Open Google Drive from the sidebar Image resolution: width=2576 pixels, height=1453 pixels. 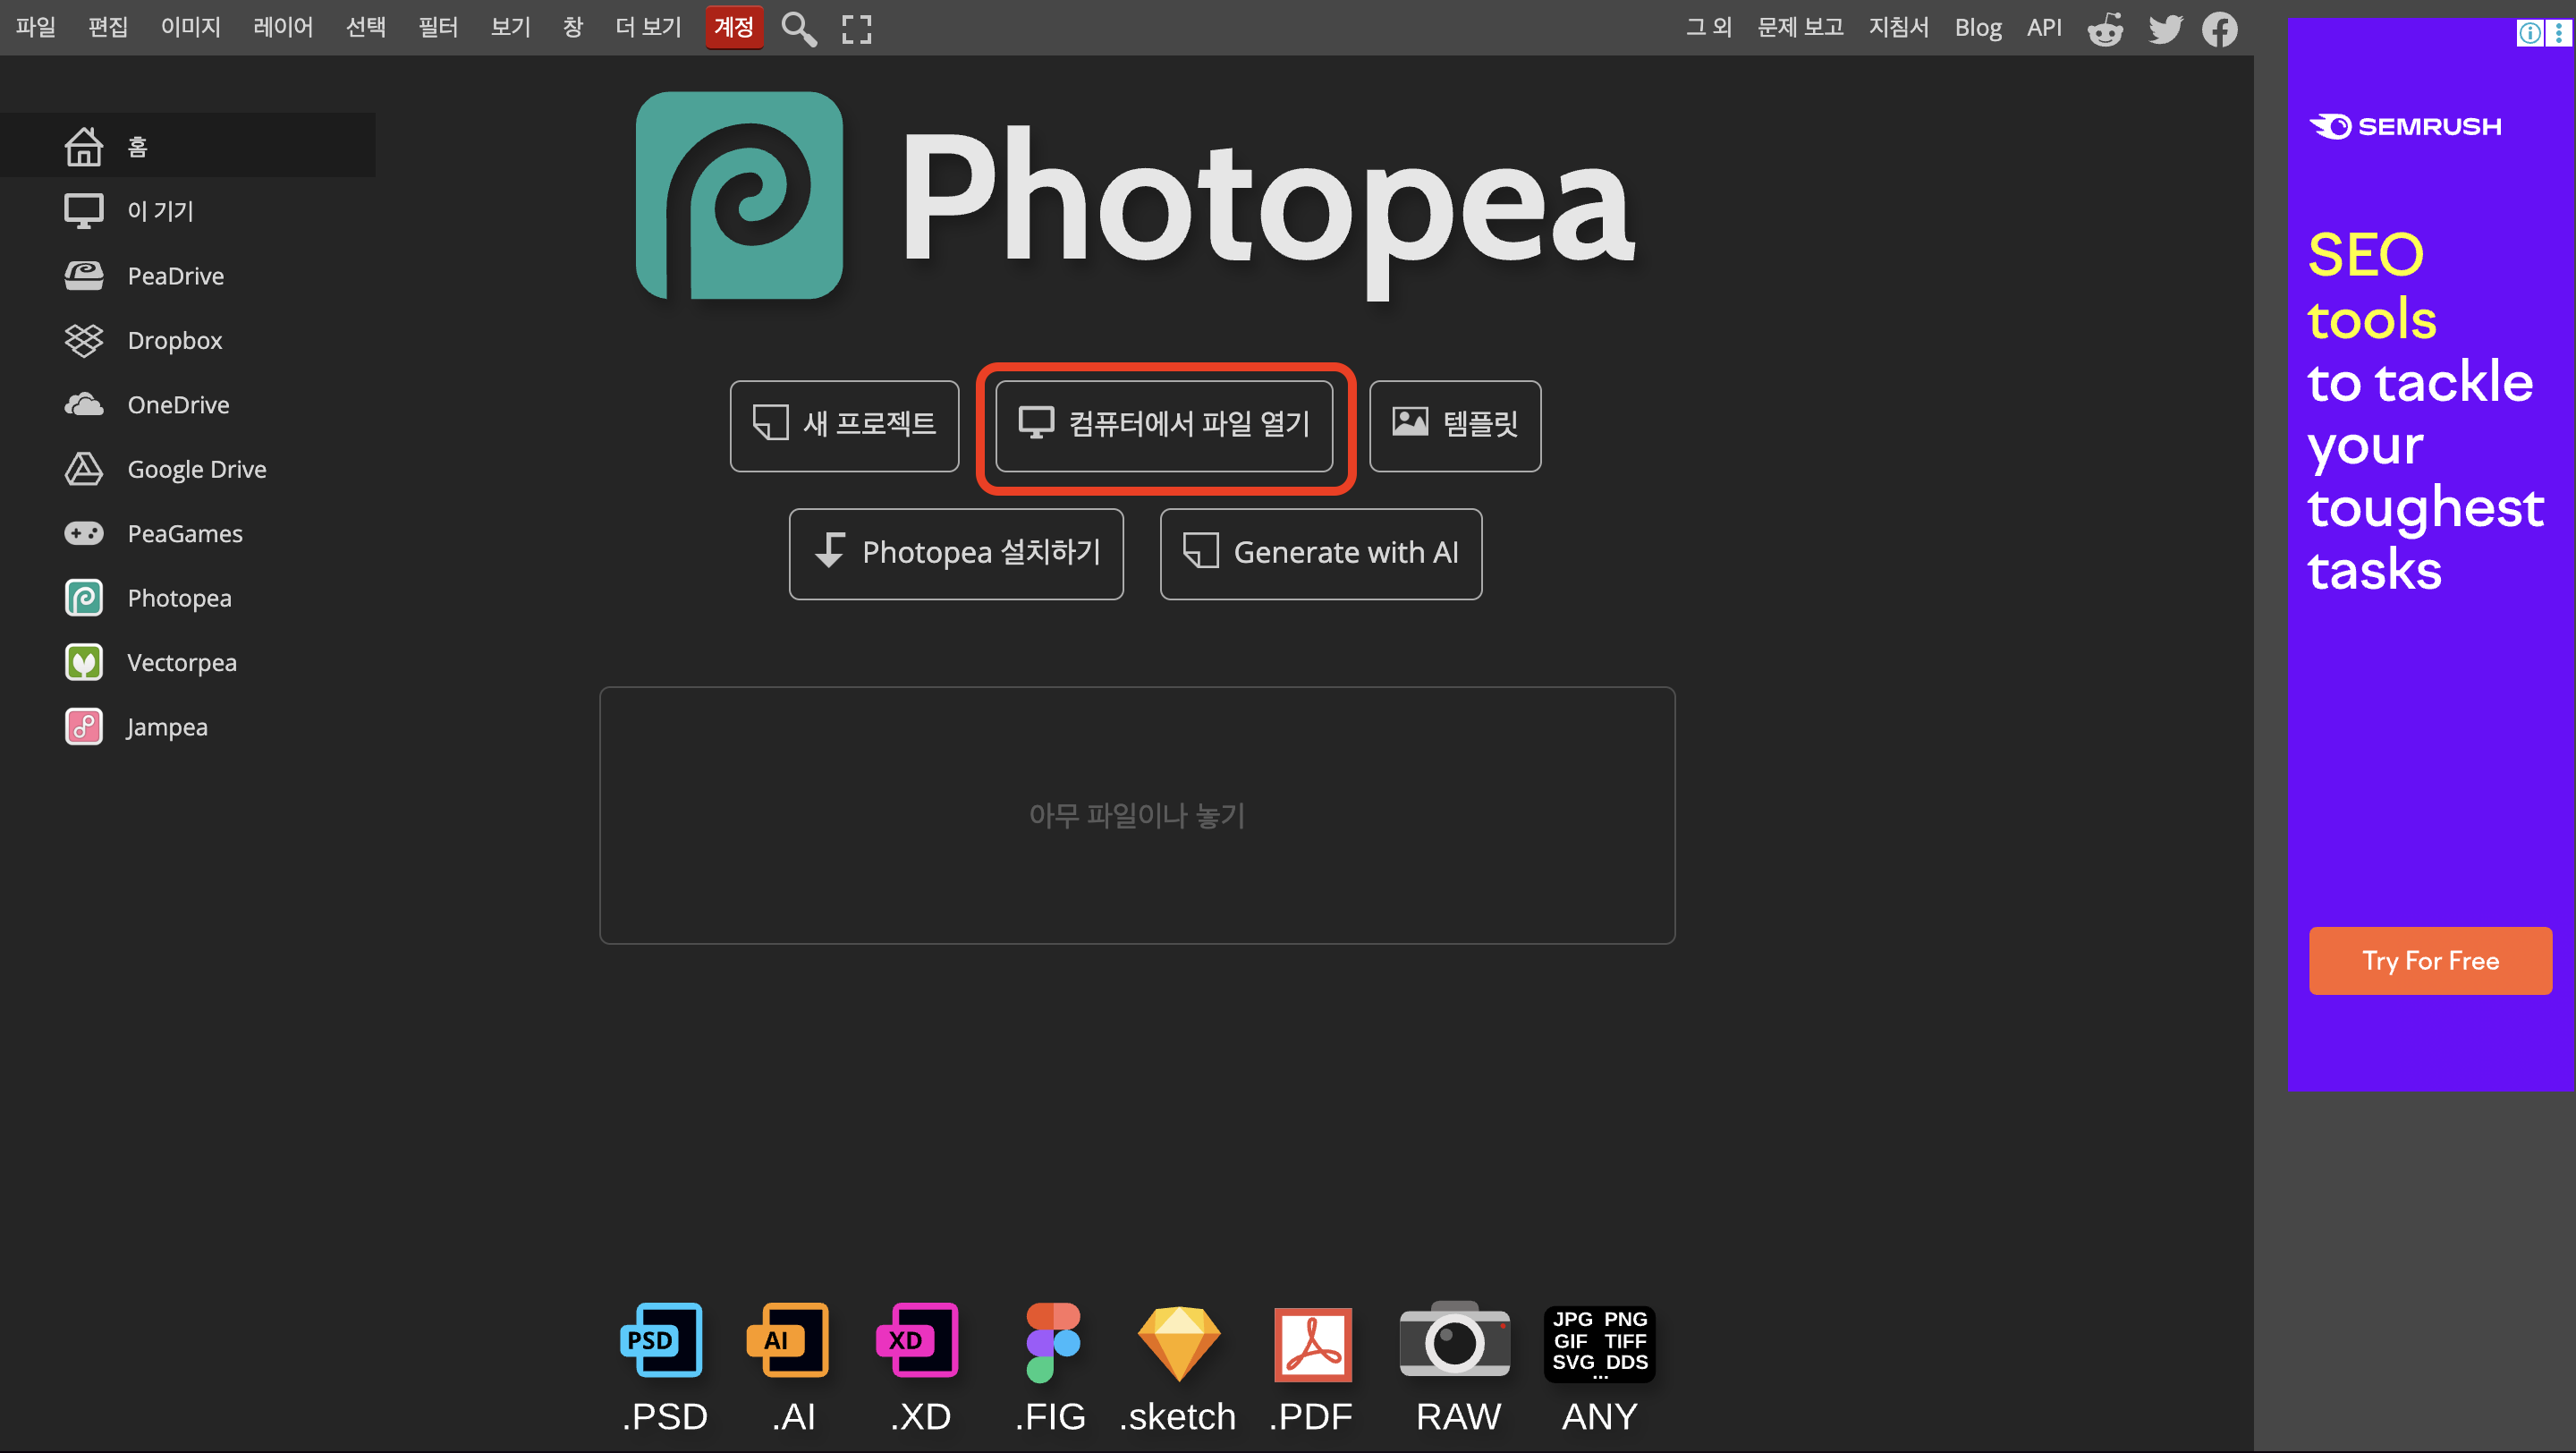[x=197, y=468]
